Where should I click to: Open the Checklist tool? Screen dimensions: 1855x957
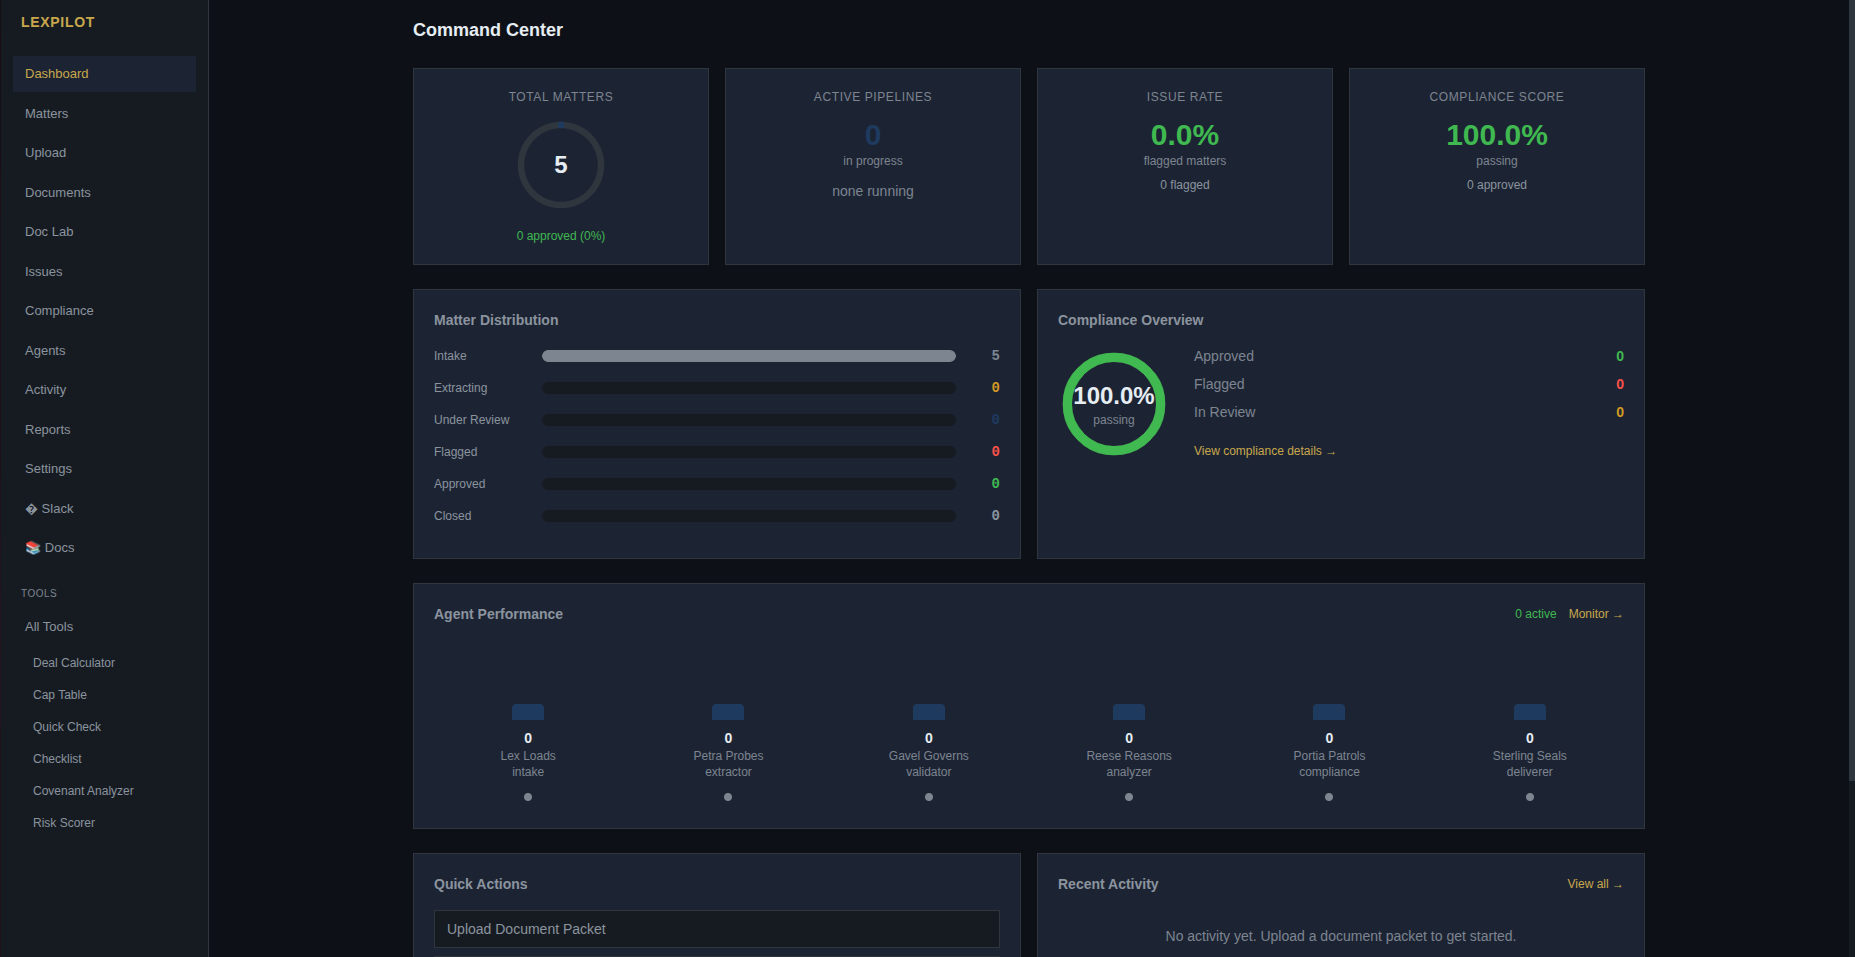coord(57,759)
